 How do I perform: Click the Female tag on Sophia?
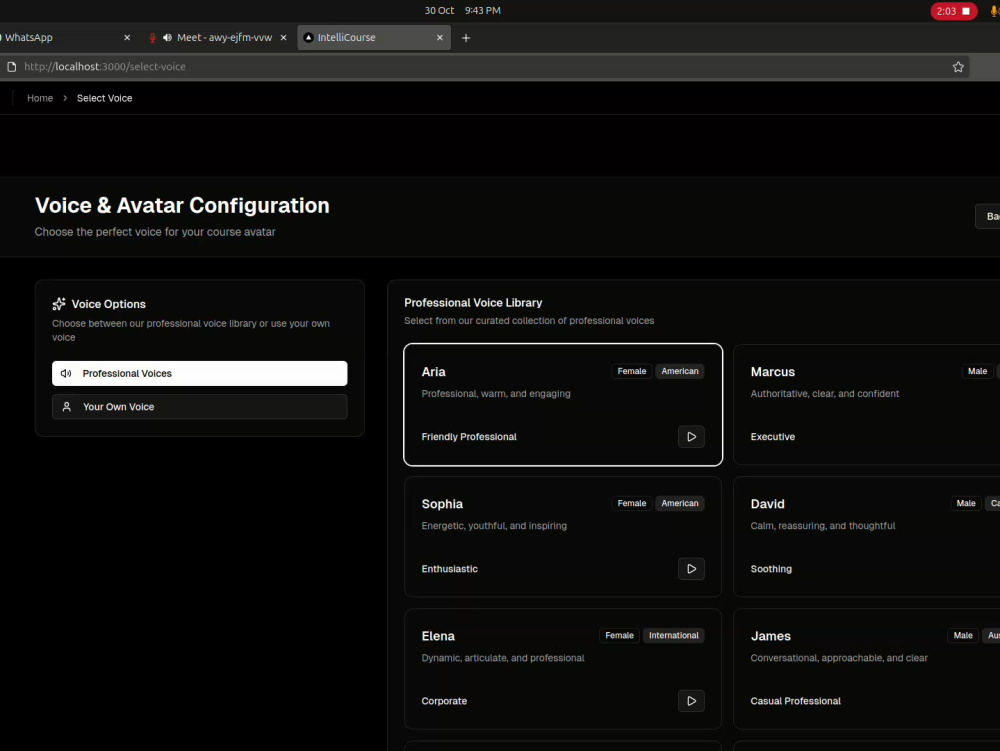point(631,503)
